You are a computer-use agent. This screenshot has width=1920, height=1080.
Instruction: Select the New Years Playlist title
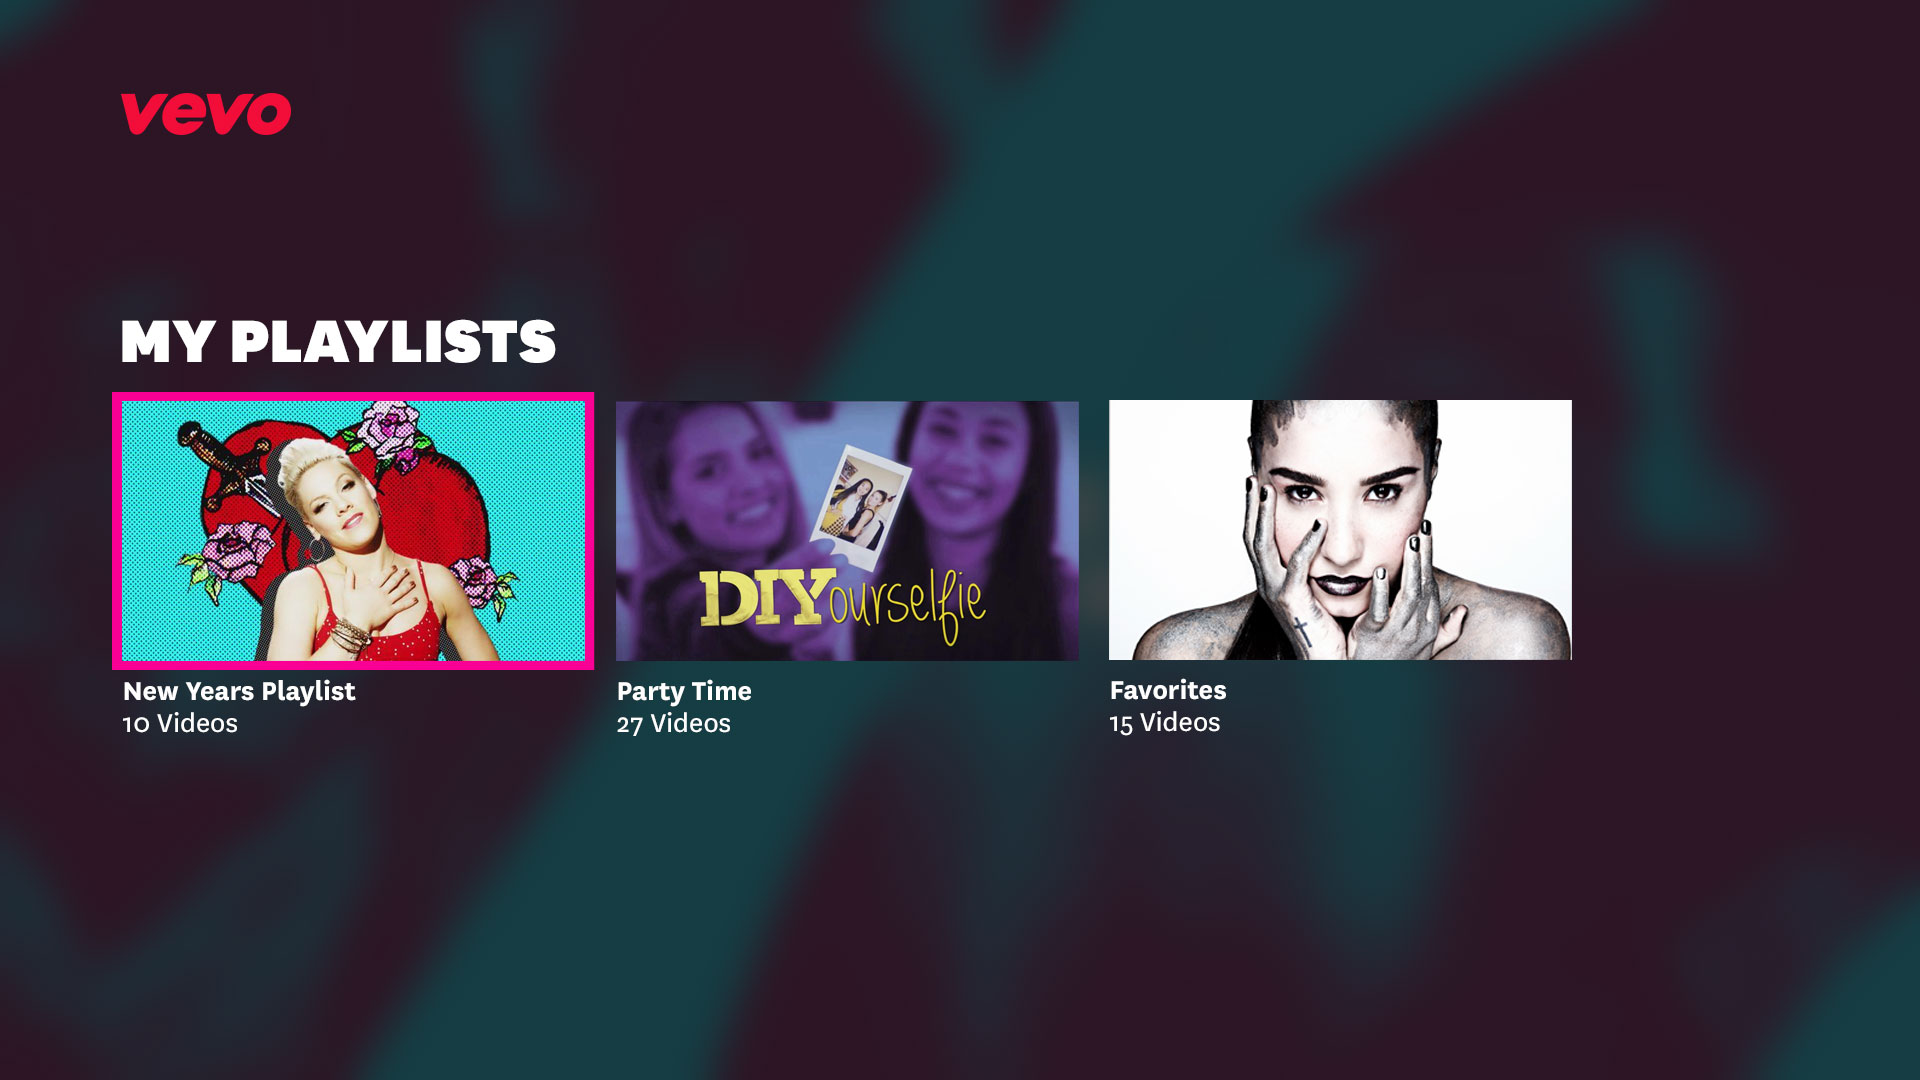pos(239,691)
